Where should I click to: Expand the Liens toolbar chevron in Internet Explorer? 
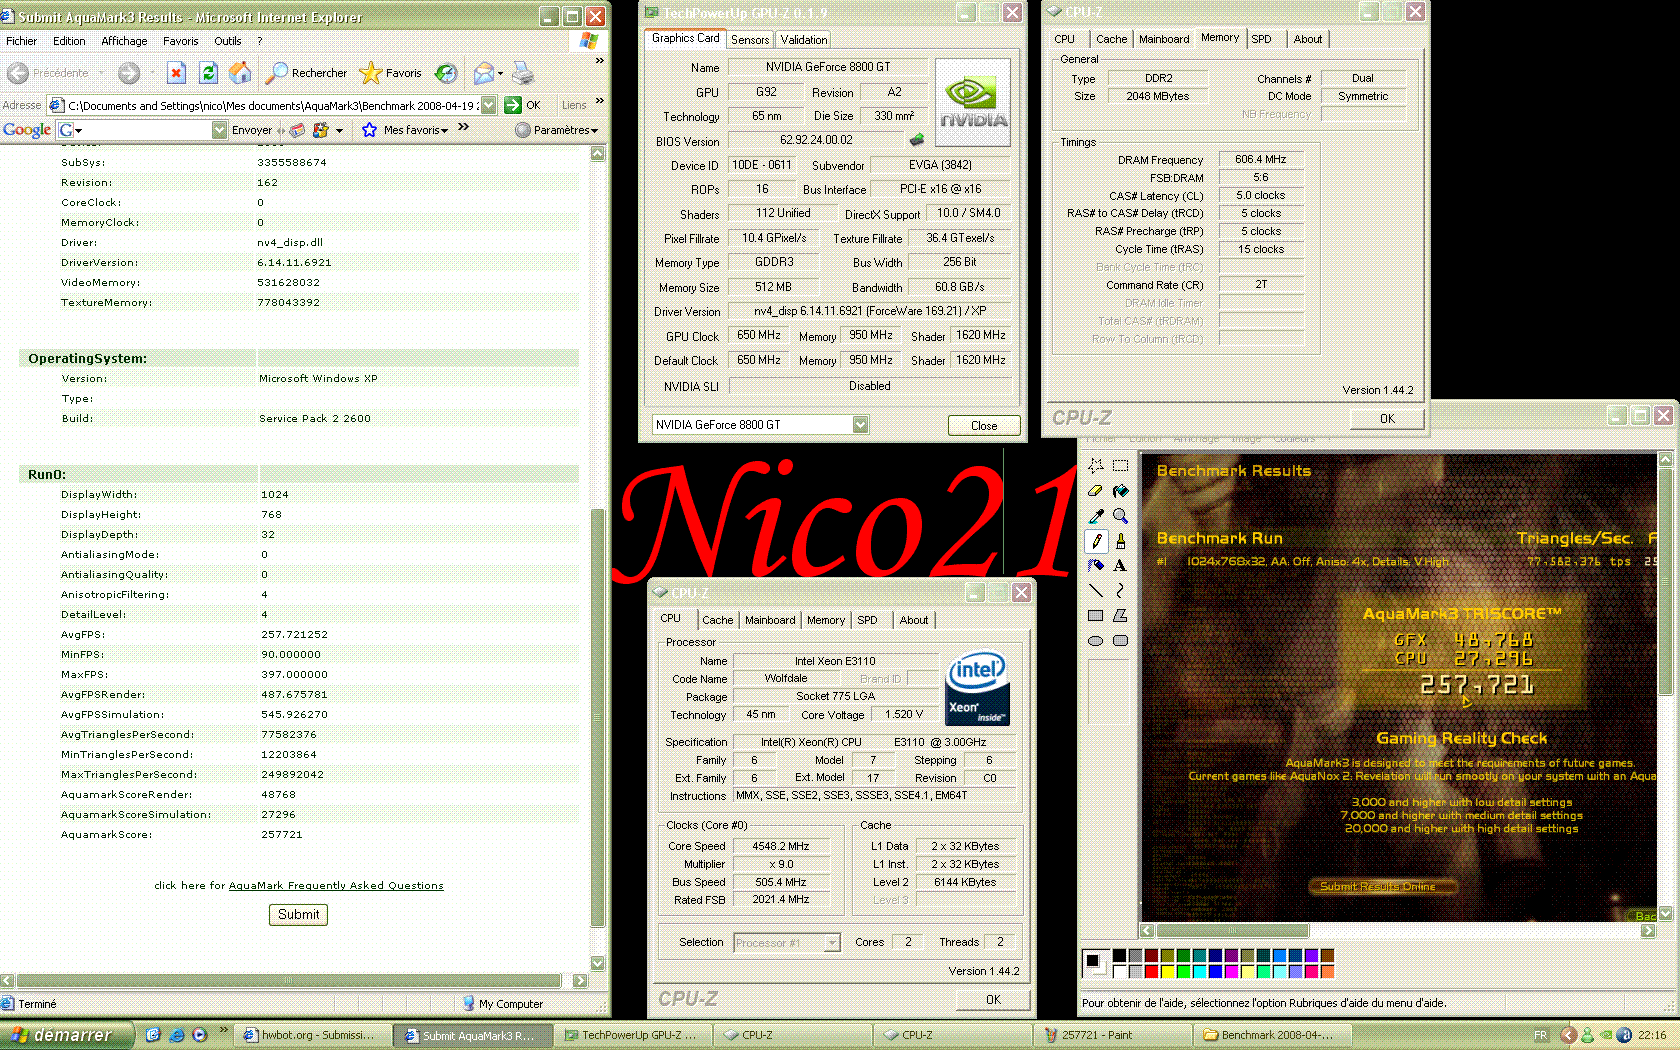pyautogui.click(x=599, y=101)
